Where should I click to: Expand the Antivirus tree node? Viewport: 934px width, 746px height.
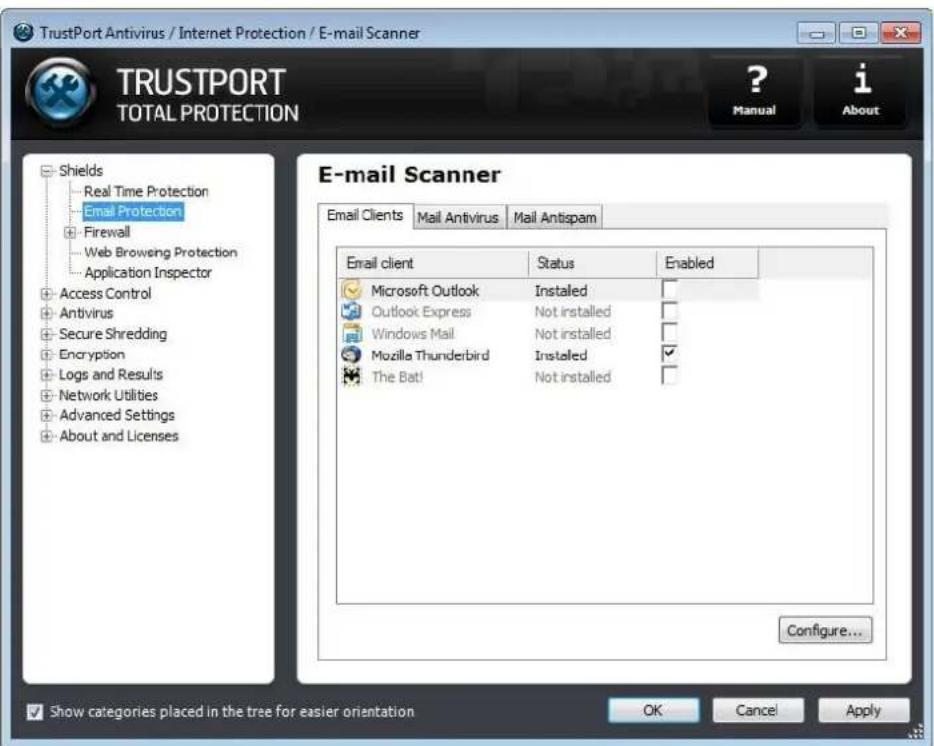[x=46, y=313]
